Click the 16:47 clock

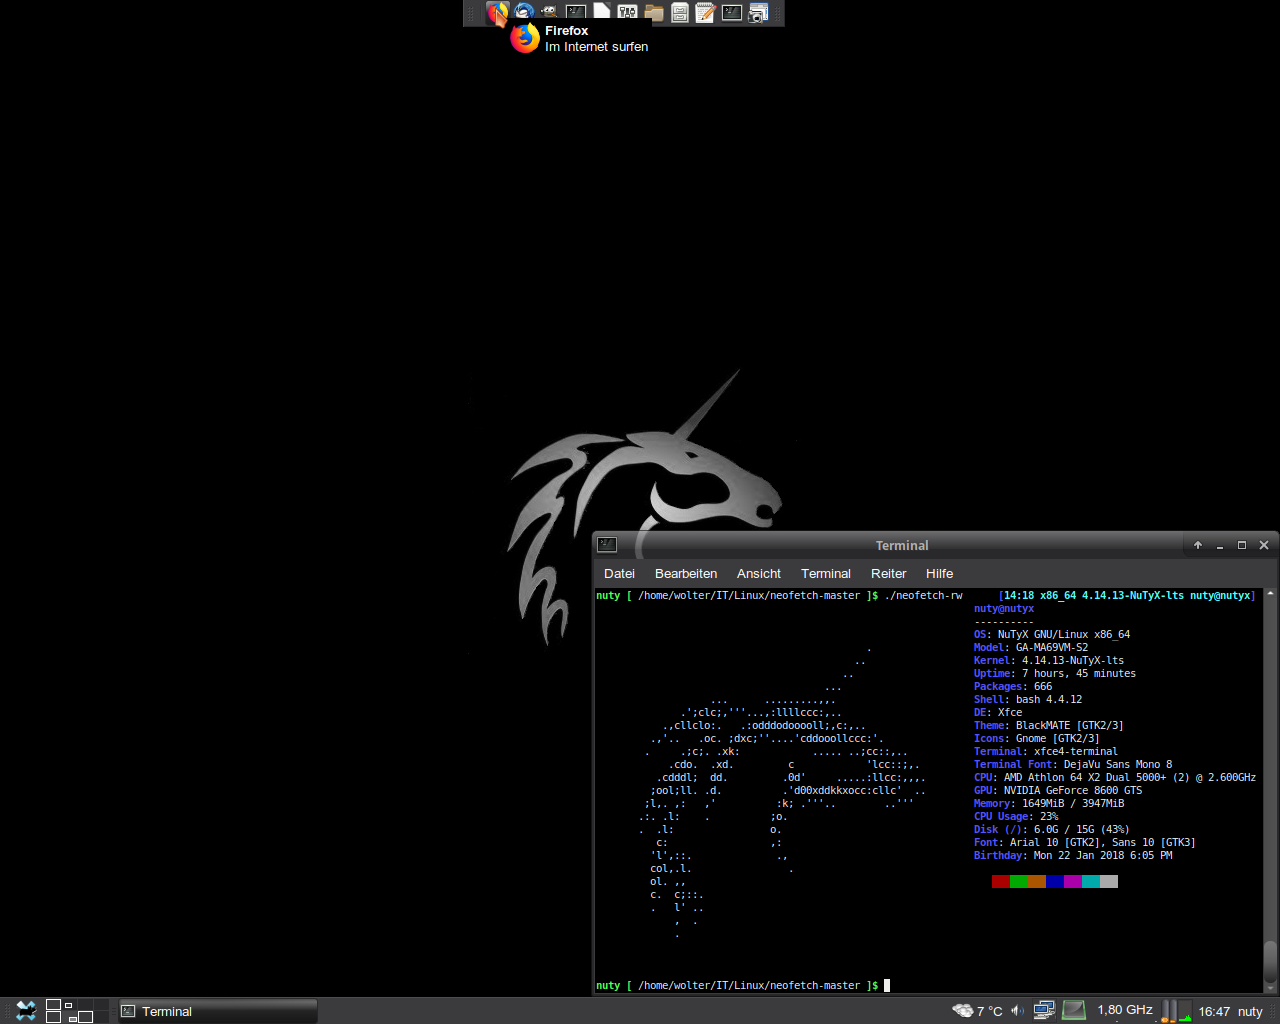tap(1214, 1012)
